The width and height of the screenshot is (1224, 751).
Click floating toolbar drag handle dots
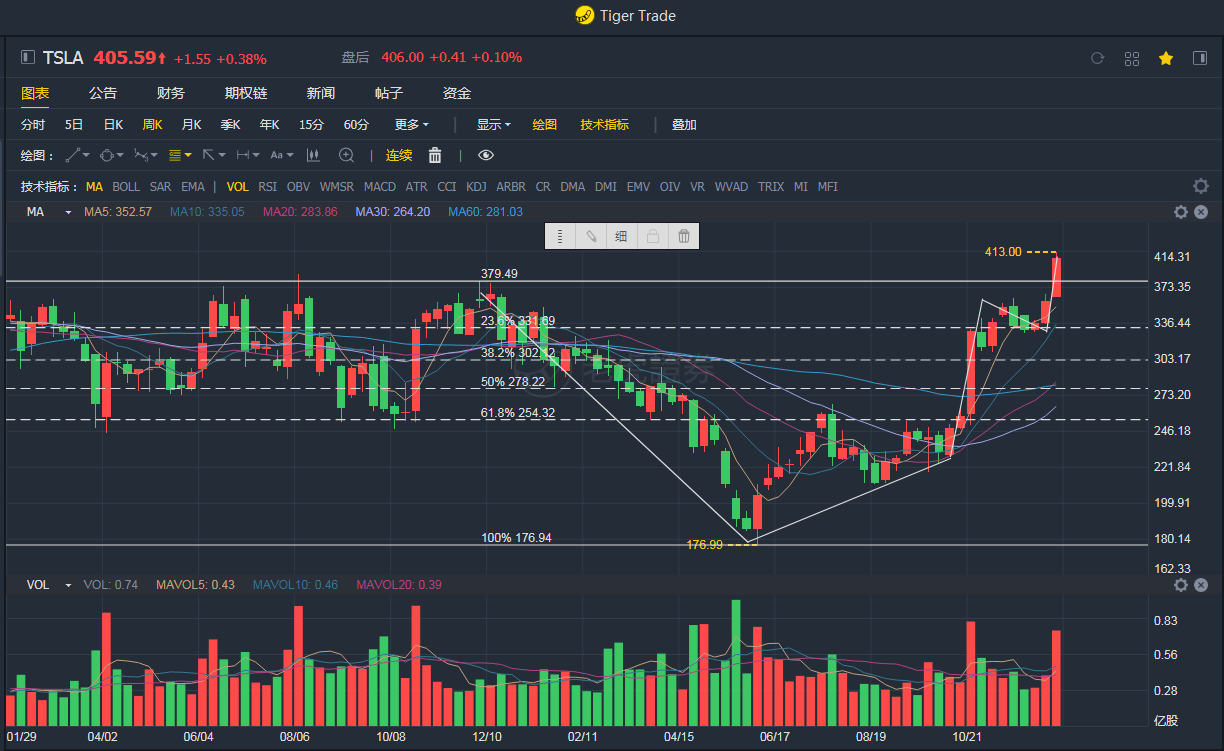pyautogui.click(x=560, y=236)
